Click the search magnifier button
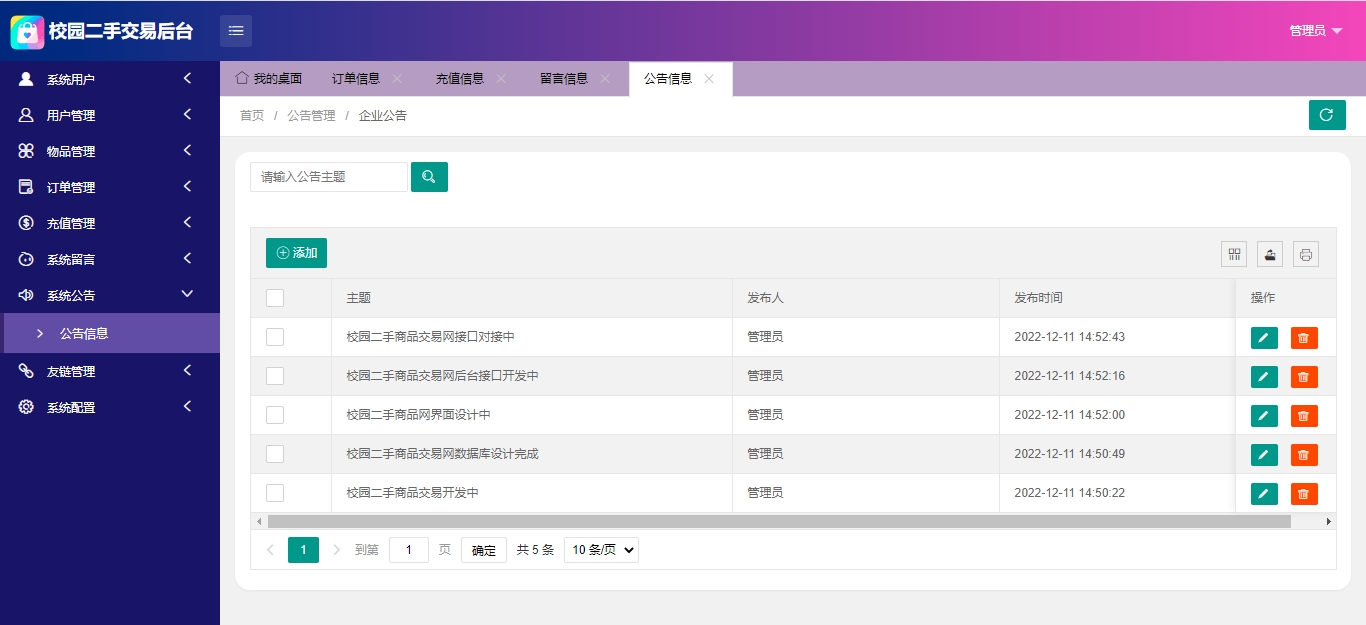Viewport: 1366px width, 625px height. coord(429,177)
